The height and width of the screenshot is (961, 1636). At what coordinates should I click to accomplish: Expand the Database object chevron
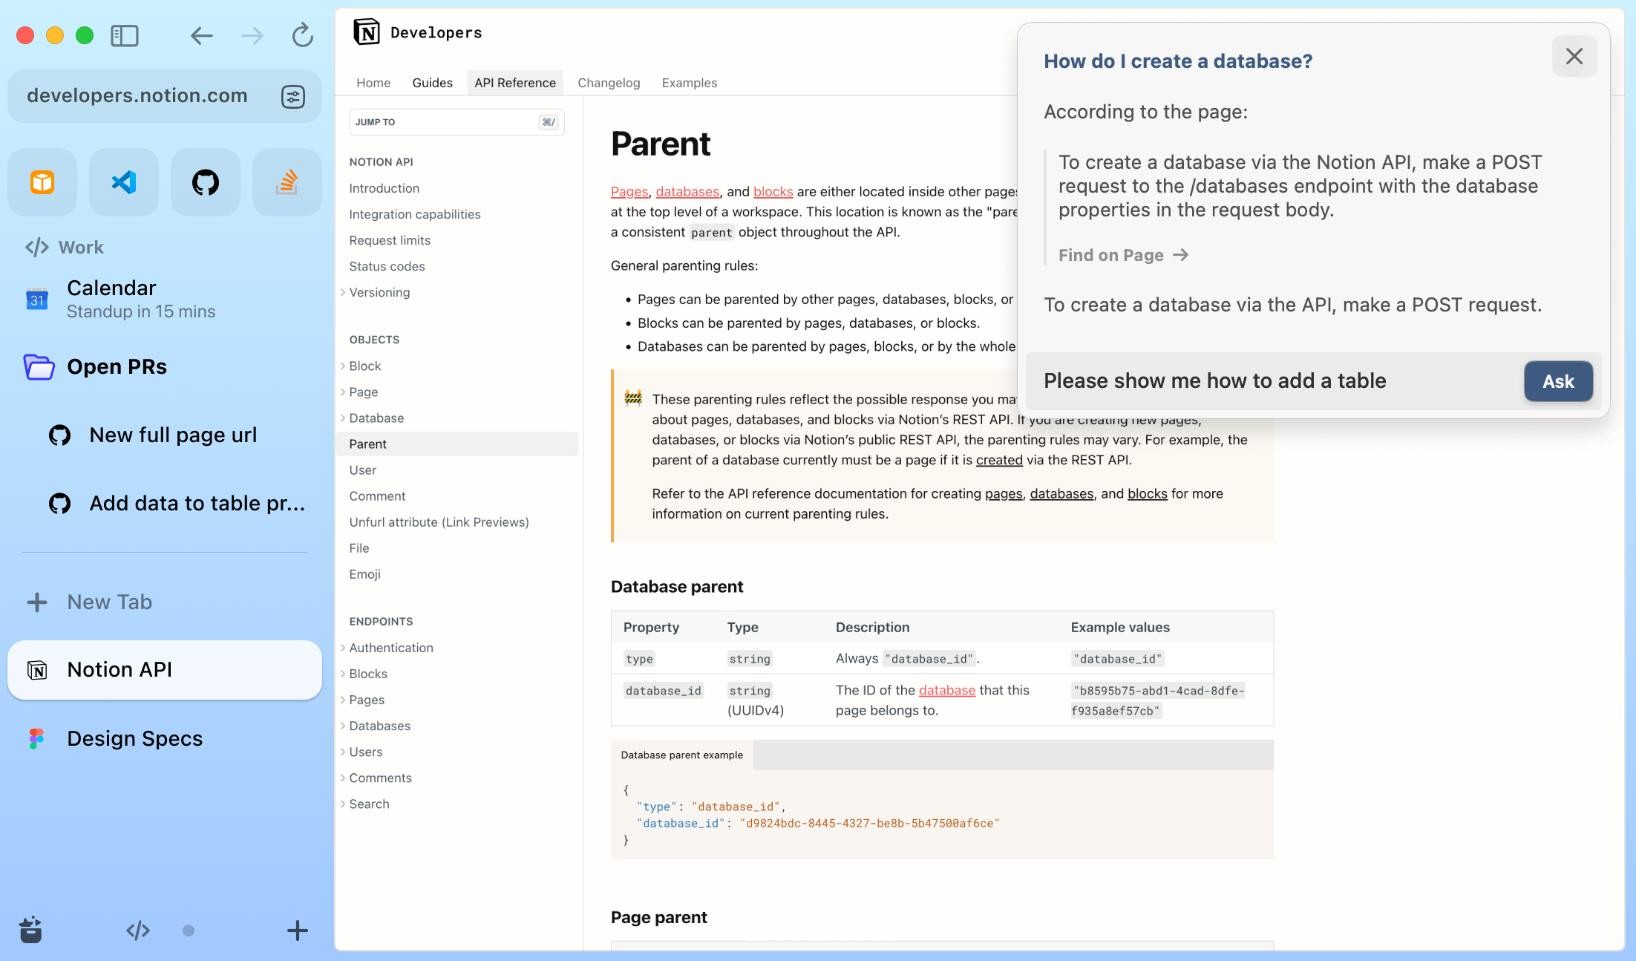pyautogui.click(x=343, y=418)
